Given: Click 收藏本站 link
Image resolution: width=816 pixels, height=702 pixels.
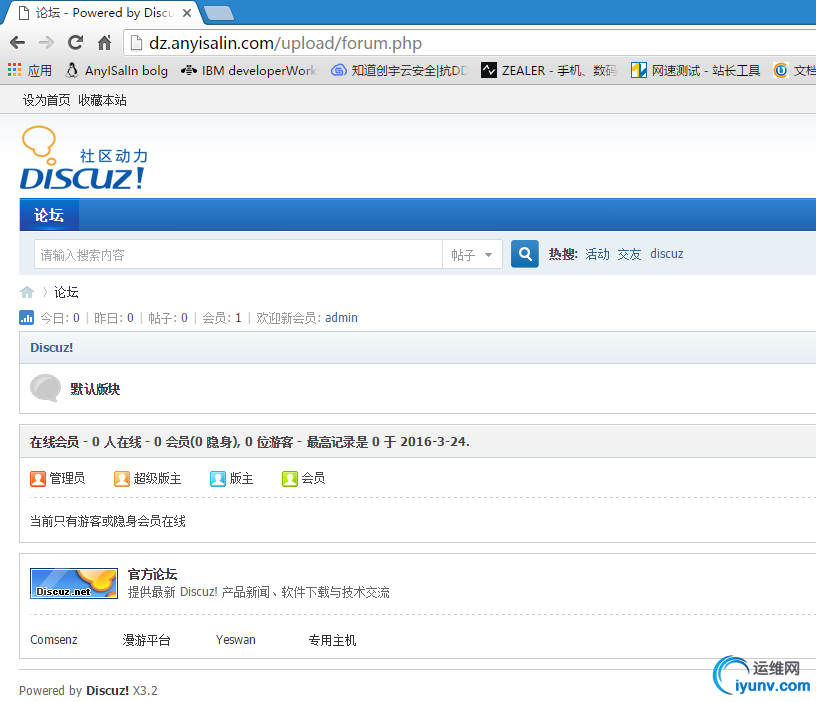Looking at the screenshot, I should pyautogui.click(x=103, y=100).
